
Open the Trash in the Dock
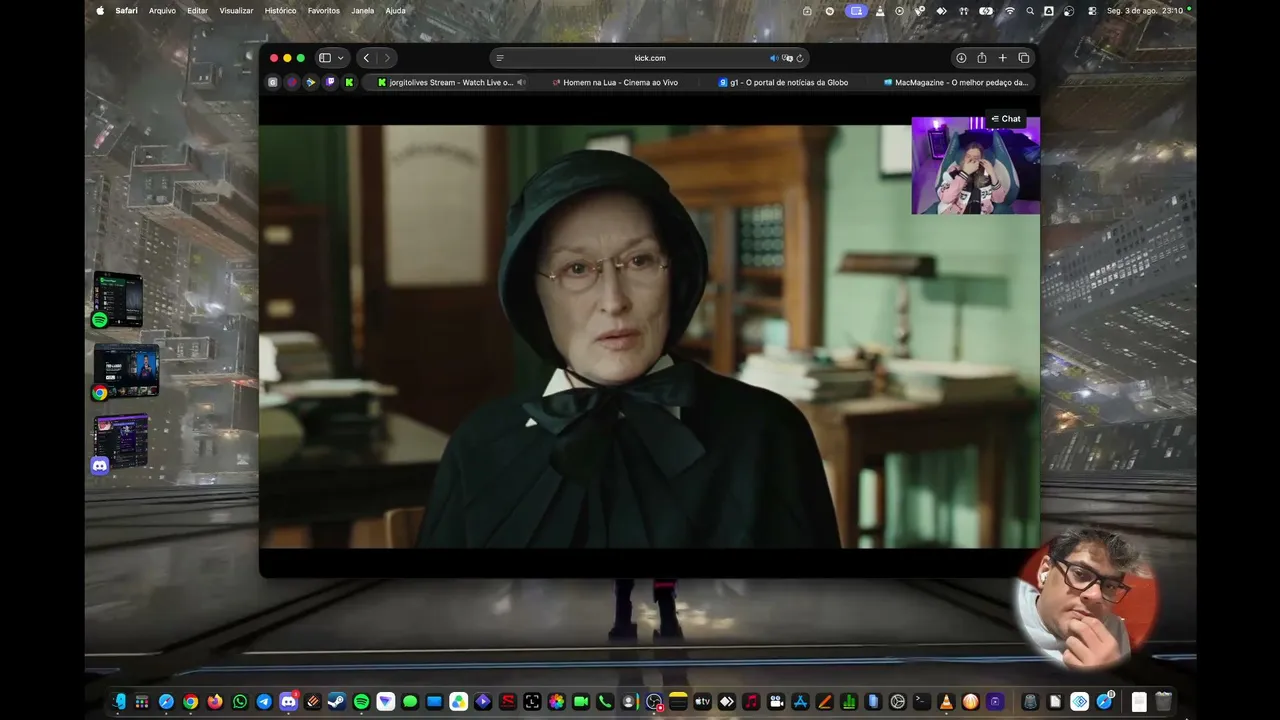1163,702
